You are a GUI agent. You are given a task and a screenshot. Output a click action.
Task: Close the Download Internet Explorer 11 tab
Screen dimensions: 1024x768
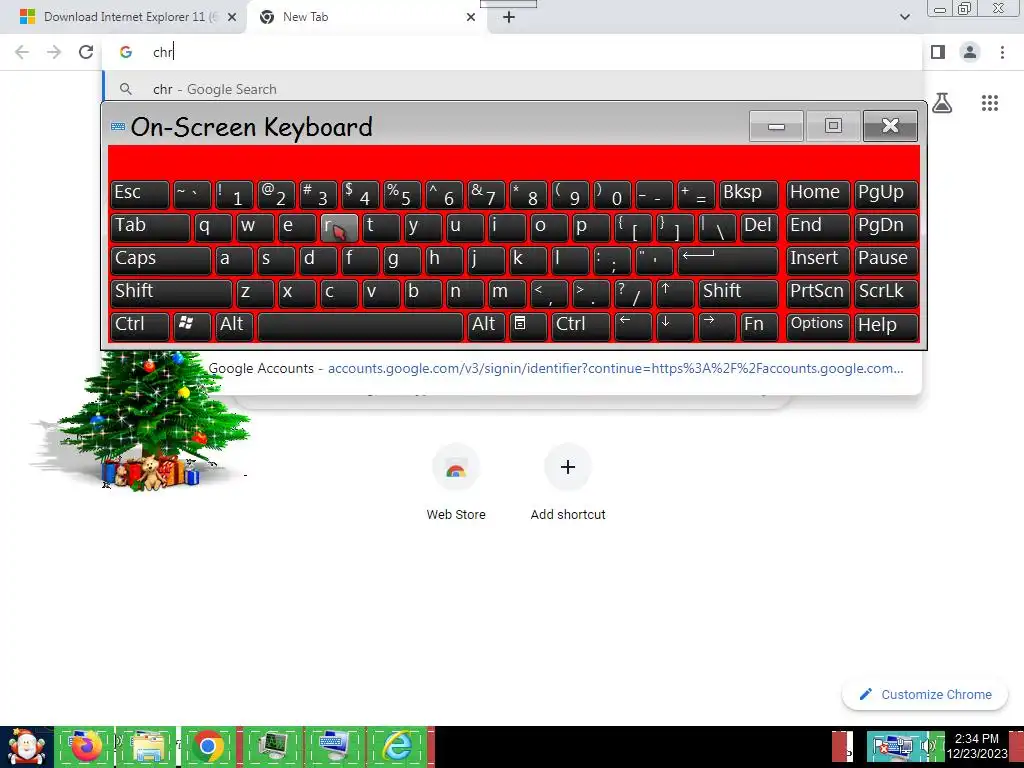(x=232, y=17)
